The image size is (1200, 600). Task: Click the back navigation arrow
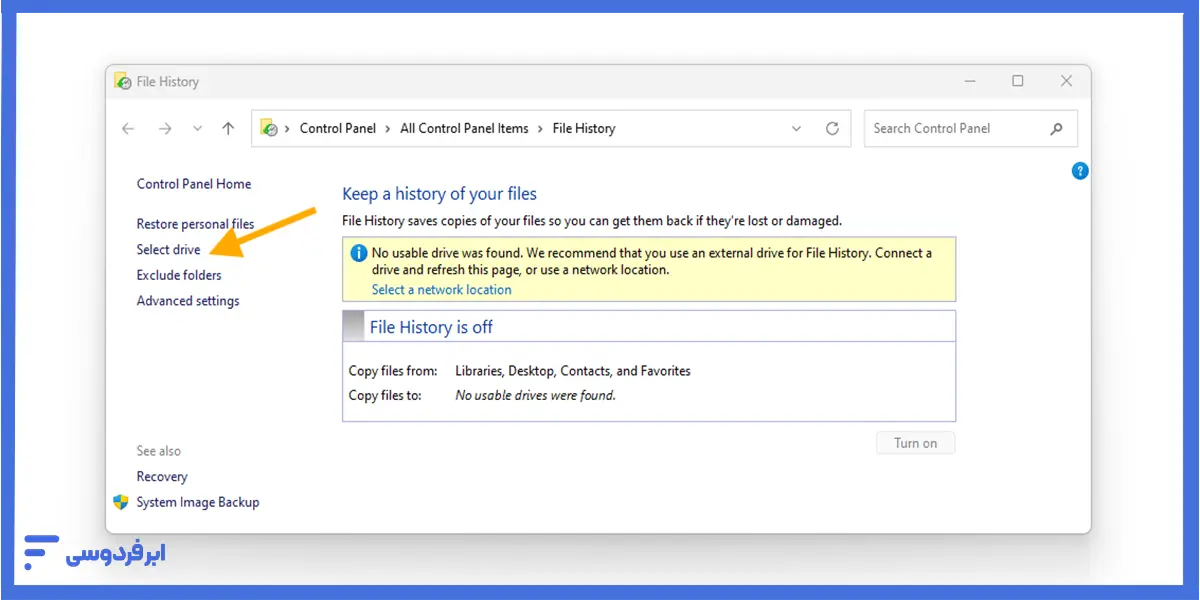coord(128,129)
